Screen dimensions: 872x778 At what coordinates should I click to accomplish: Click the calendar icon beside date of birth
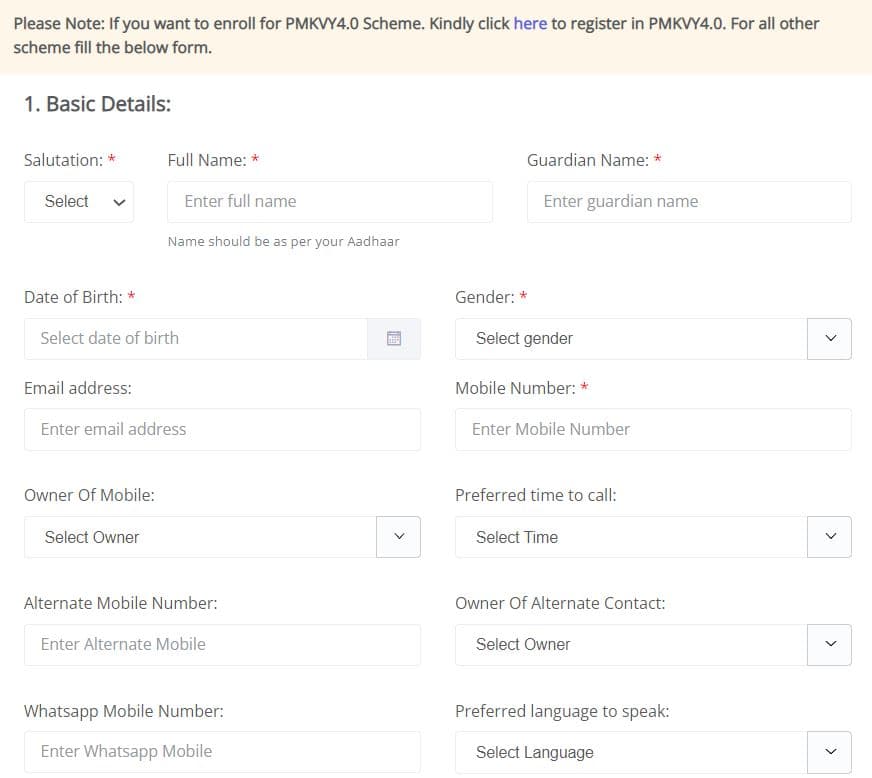[394, 339]
